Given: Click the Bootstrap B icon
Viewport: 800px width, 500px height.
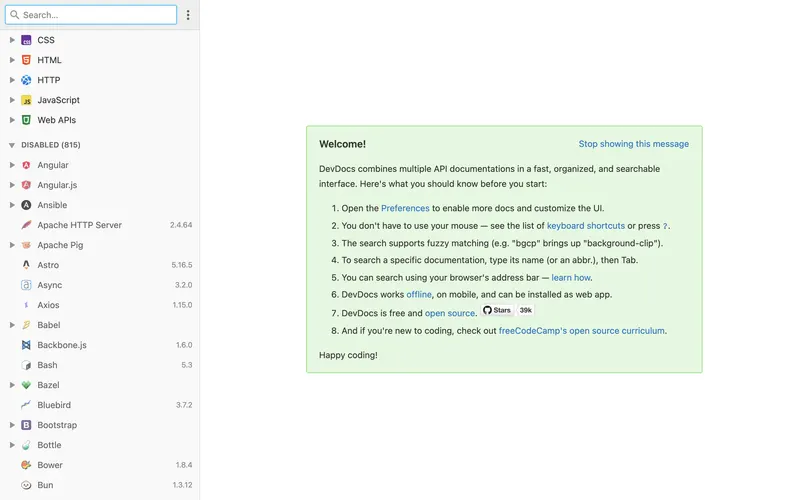Looking at the screenshot, I should click(26, 425).
